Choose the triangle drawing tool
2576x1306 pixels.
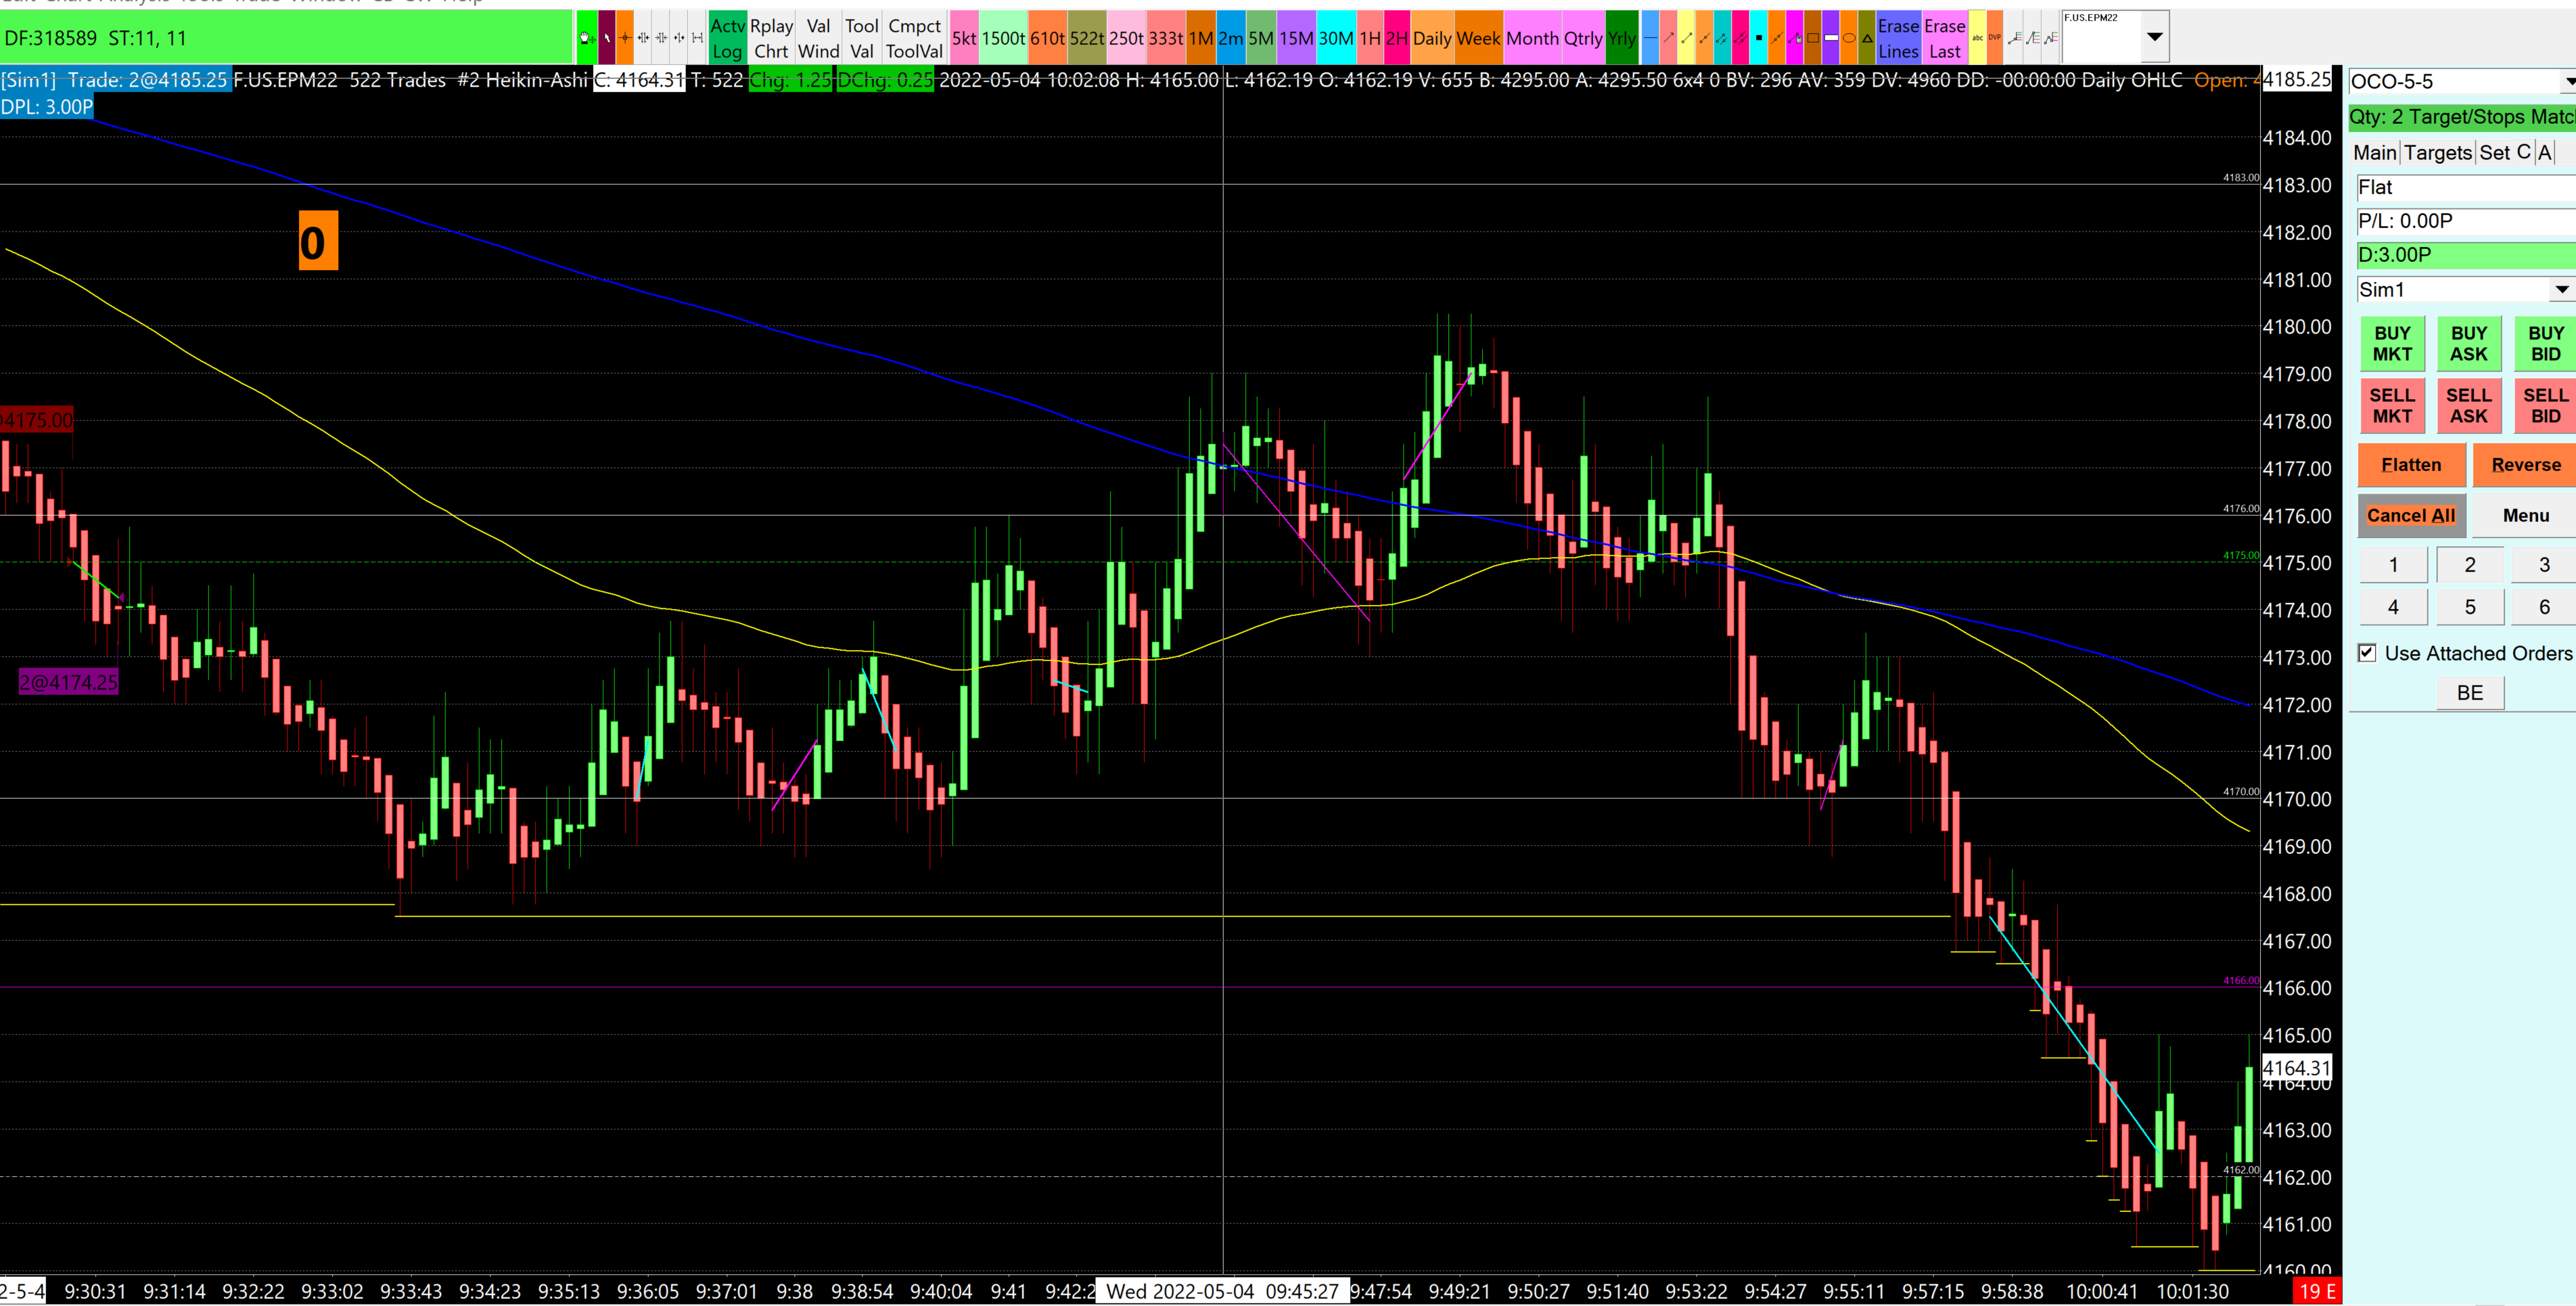(x=1867, y=38)
